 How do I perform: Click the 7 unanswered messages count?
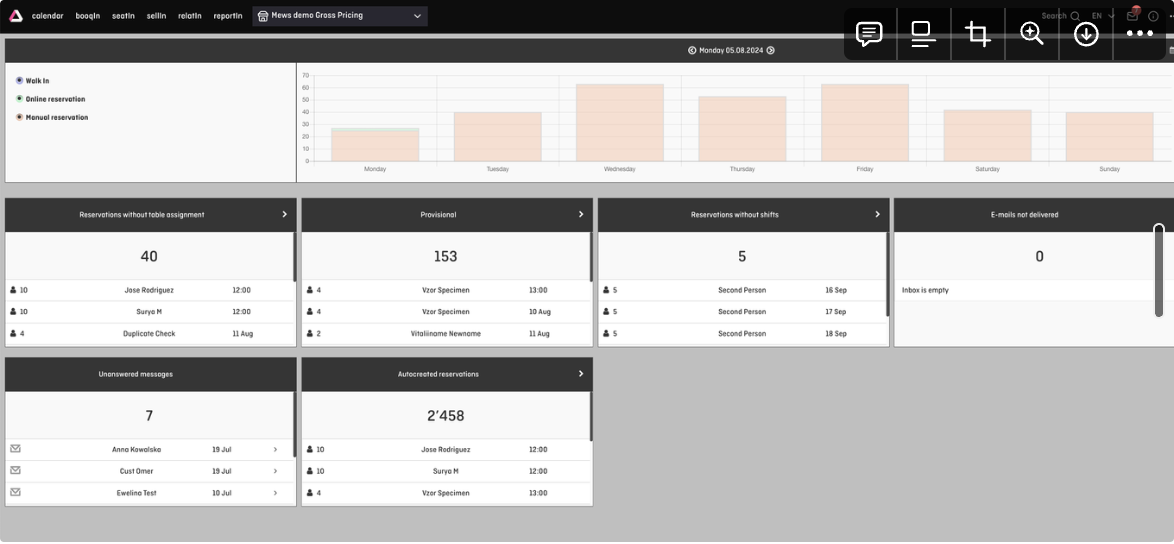coord(149,415)
